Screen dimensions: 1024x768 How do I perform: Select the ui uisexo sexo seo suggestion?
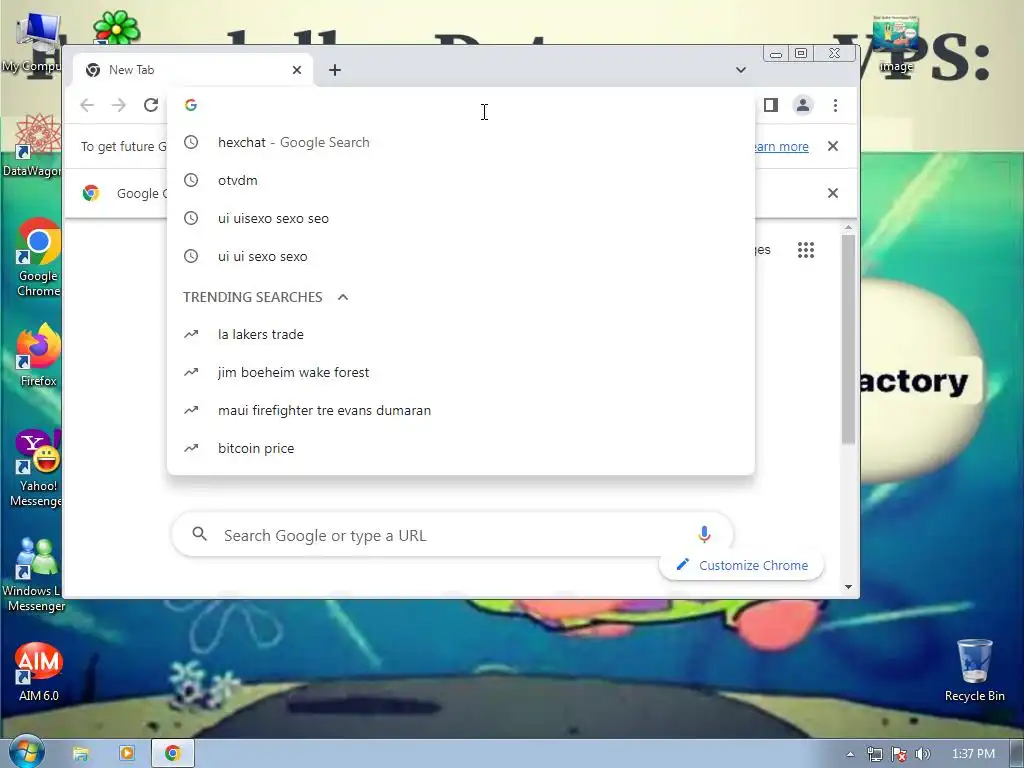[461, 218]
